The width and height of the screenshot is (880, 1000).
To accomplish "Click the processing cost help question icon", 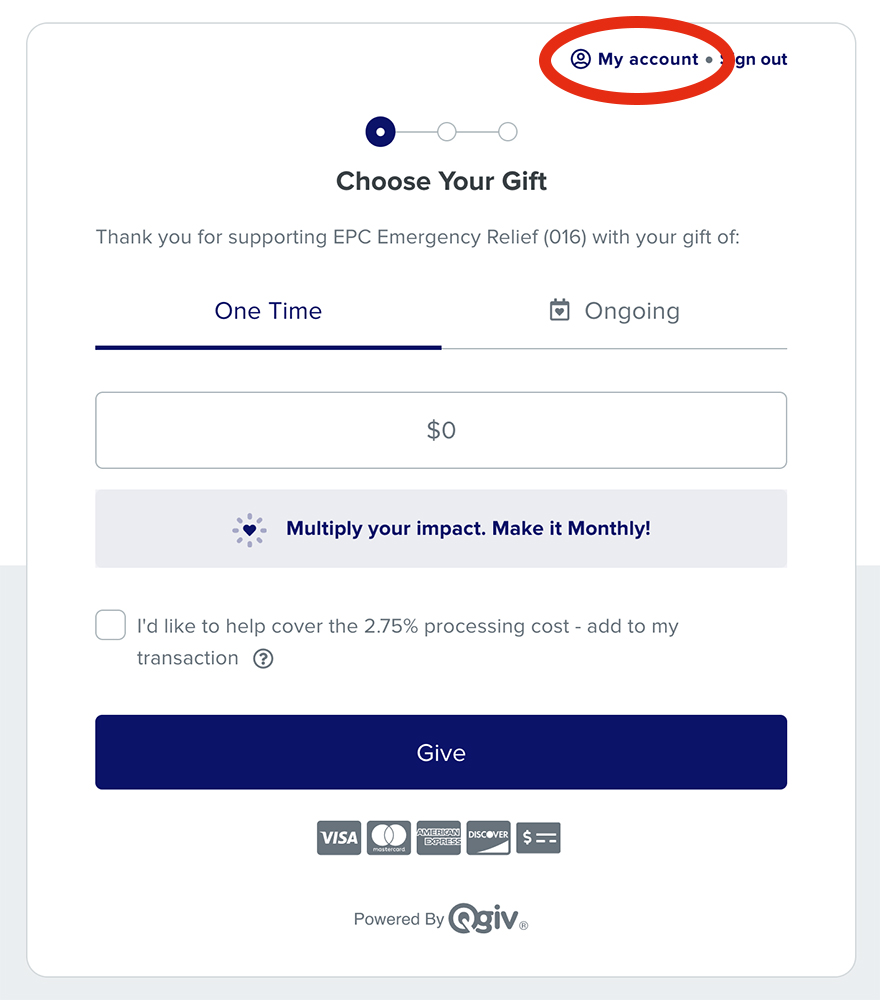I will click(x=263, y=659).
